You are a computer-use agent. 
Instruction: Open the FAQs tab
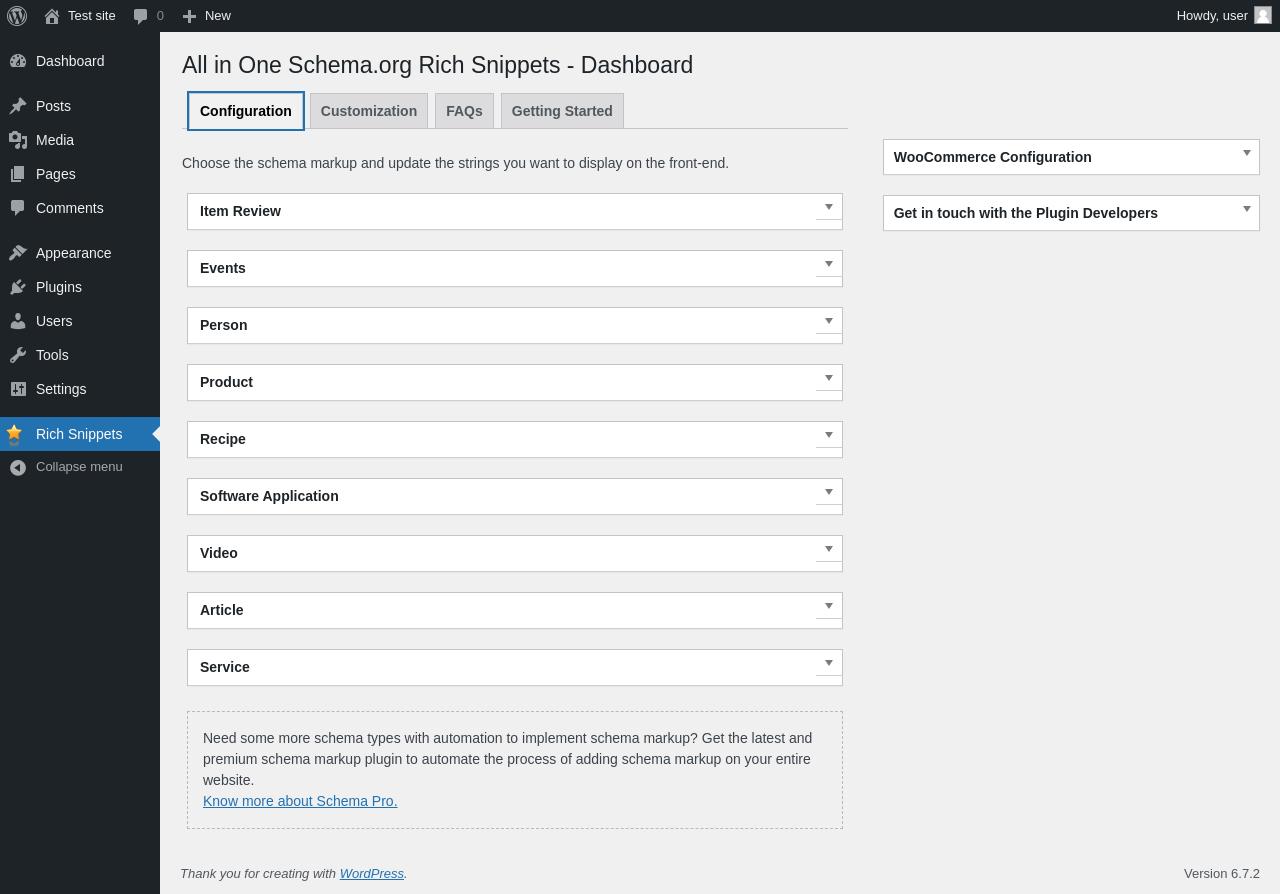click(464, 111)
